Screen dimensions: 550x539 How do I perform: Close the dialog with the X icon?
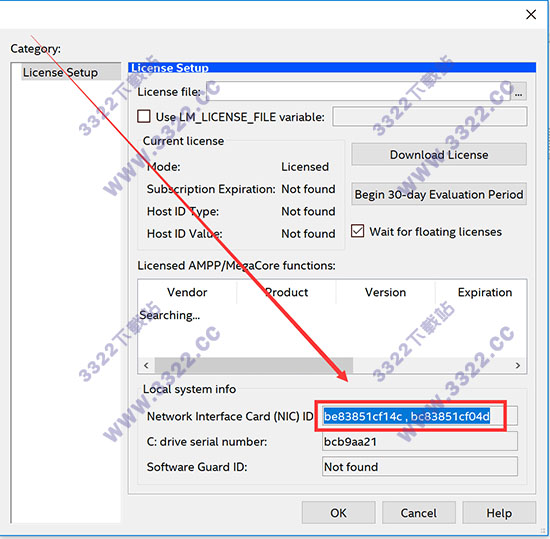(531, 14)
